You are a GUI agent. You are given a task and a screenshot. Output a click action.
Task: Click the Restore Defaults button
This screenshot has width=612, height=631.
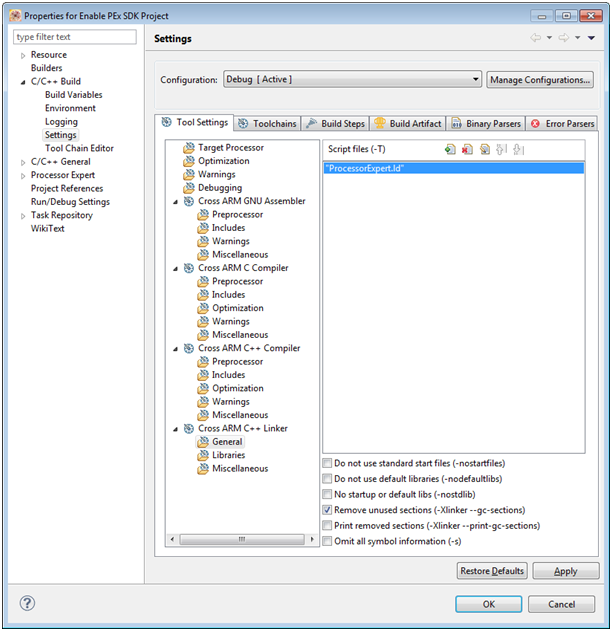click(492, 571)
